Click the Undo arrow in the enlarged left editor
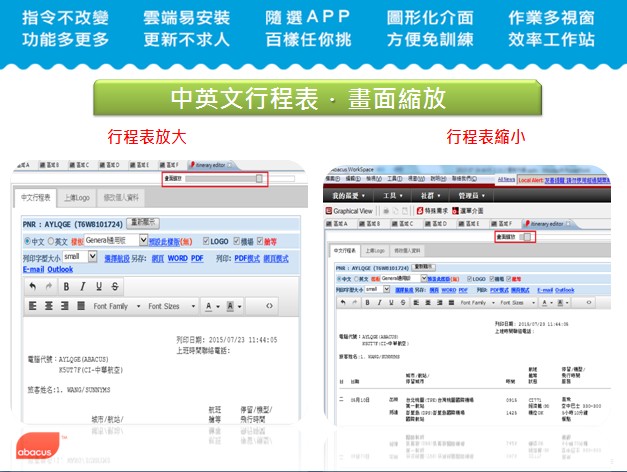Image resolution: width=627 pixels, height=472 pixels. 34,286
